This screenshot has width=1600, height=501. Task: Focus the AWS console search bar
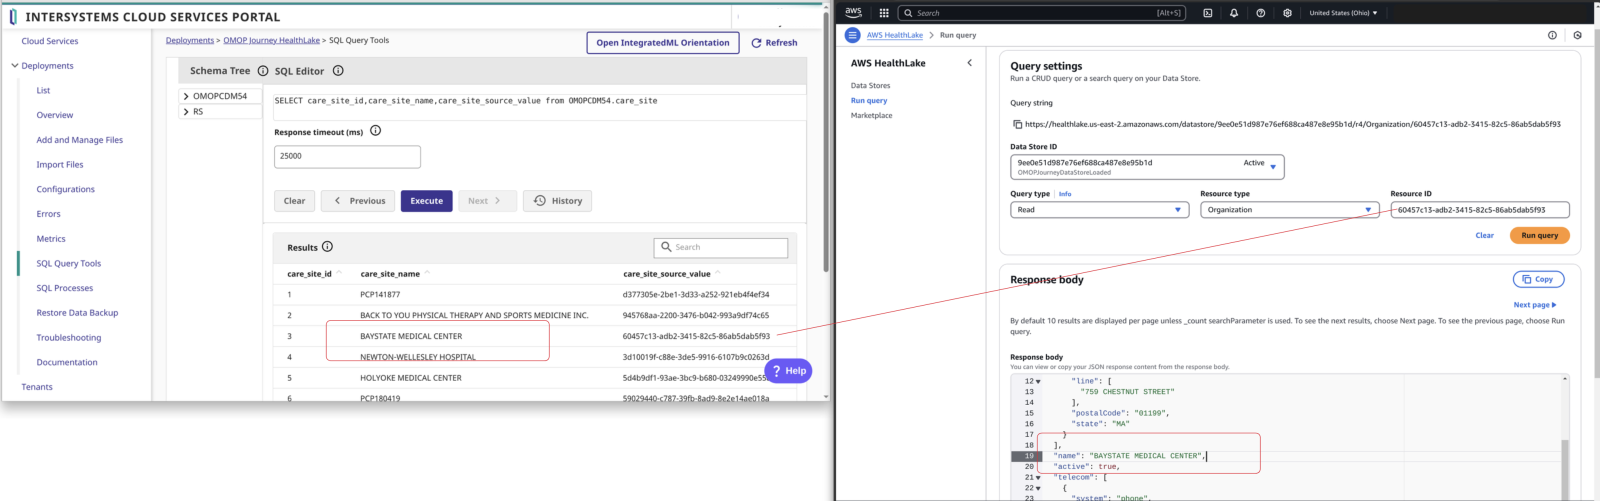pyautogui.click(x=1041, y=13)
